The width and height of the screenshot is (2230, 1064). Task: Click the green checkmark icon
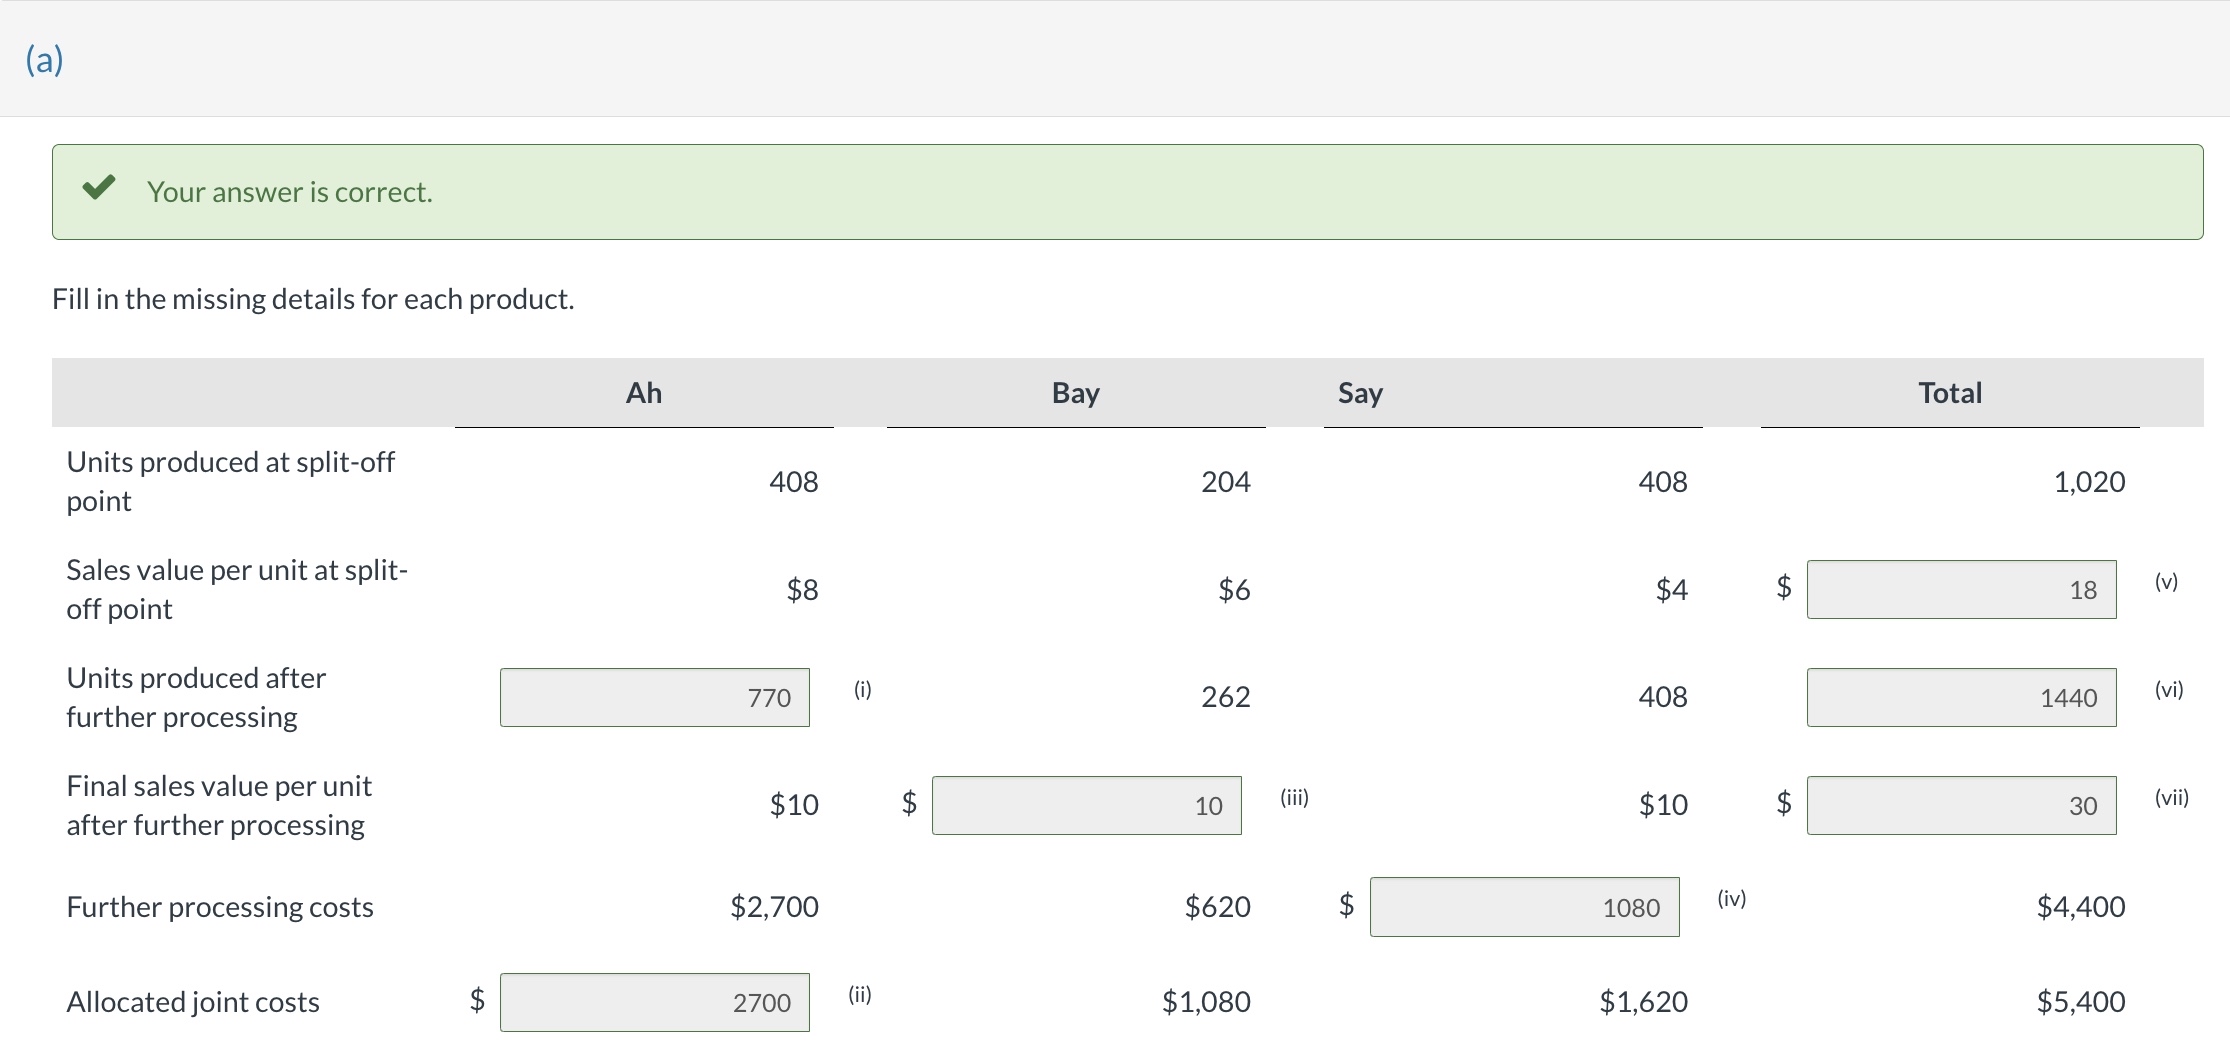(x=99, y=188)
